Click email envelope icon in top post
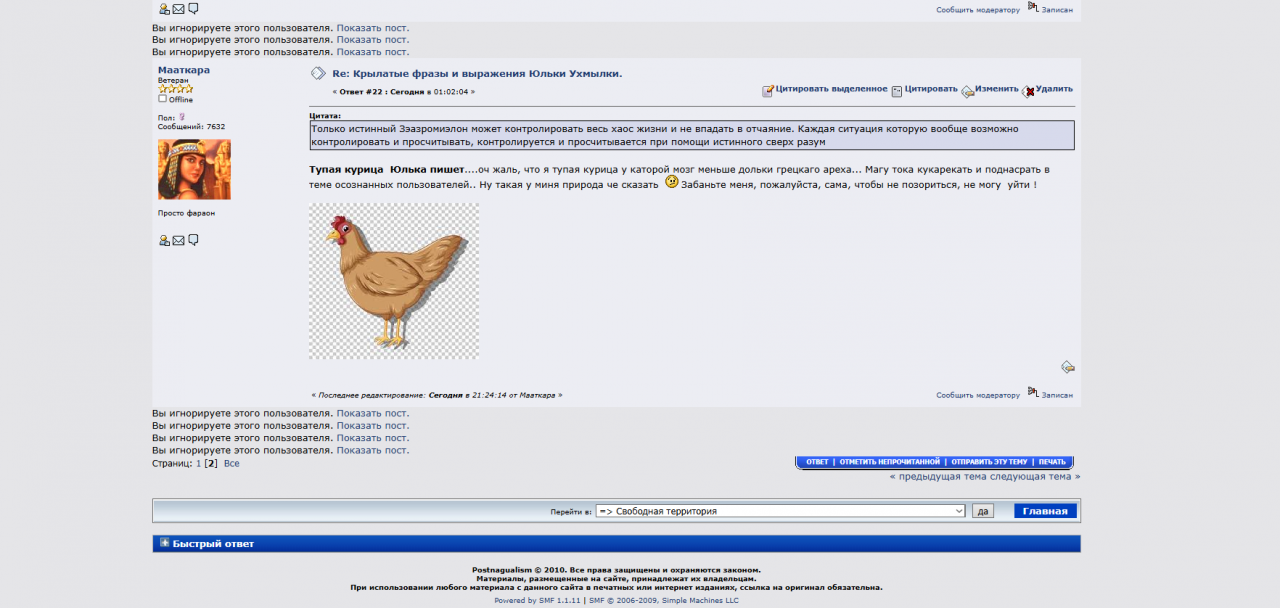 coord(178,10)
